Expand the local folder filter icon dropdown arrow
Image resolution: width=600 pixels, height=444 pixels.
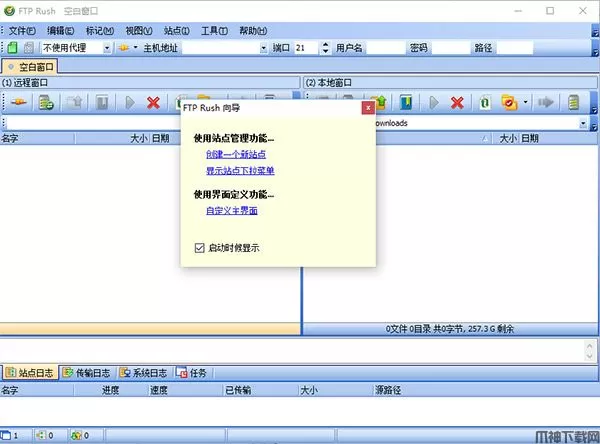tap(525, 102)
